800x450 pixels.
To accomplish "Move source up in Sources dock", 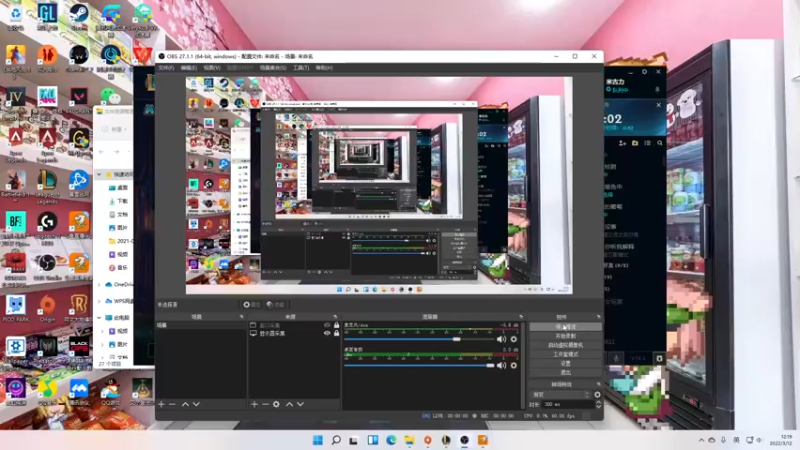I will click(289, 404).
